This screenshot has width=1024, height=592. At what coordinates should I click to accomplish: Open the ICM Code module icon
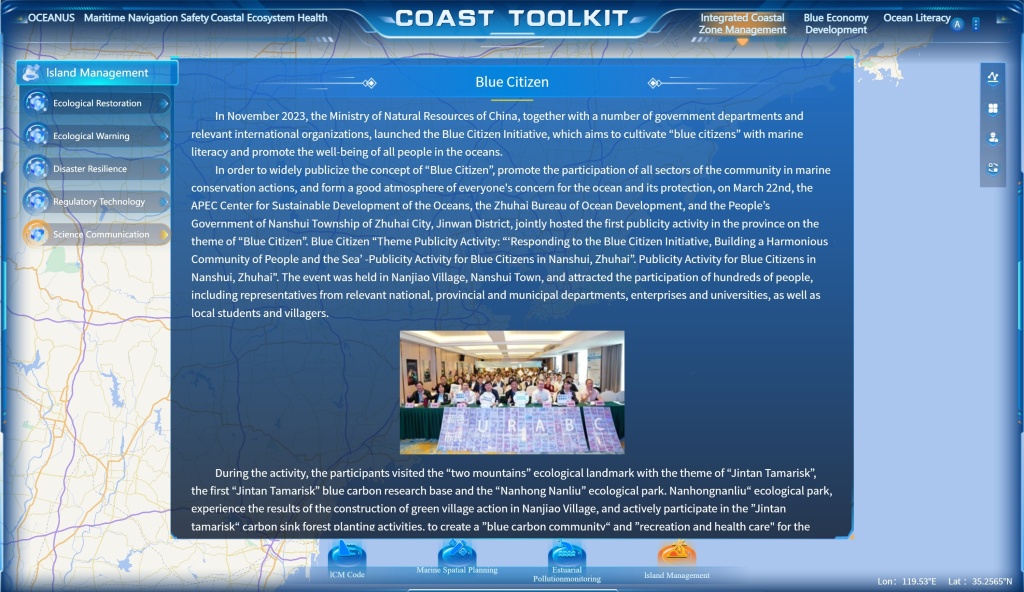click(347, 556)
